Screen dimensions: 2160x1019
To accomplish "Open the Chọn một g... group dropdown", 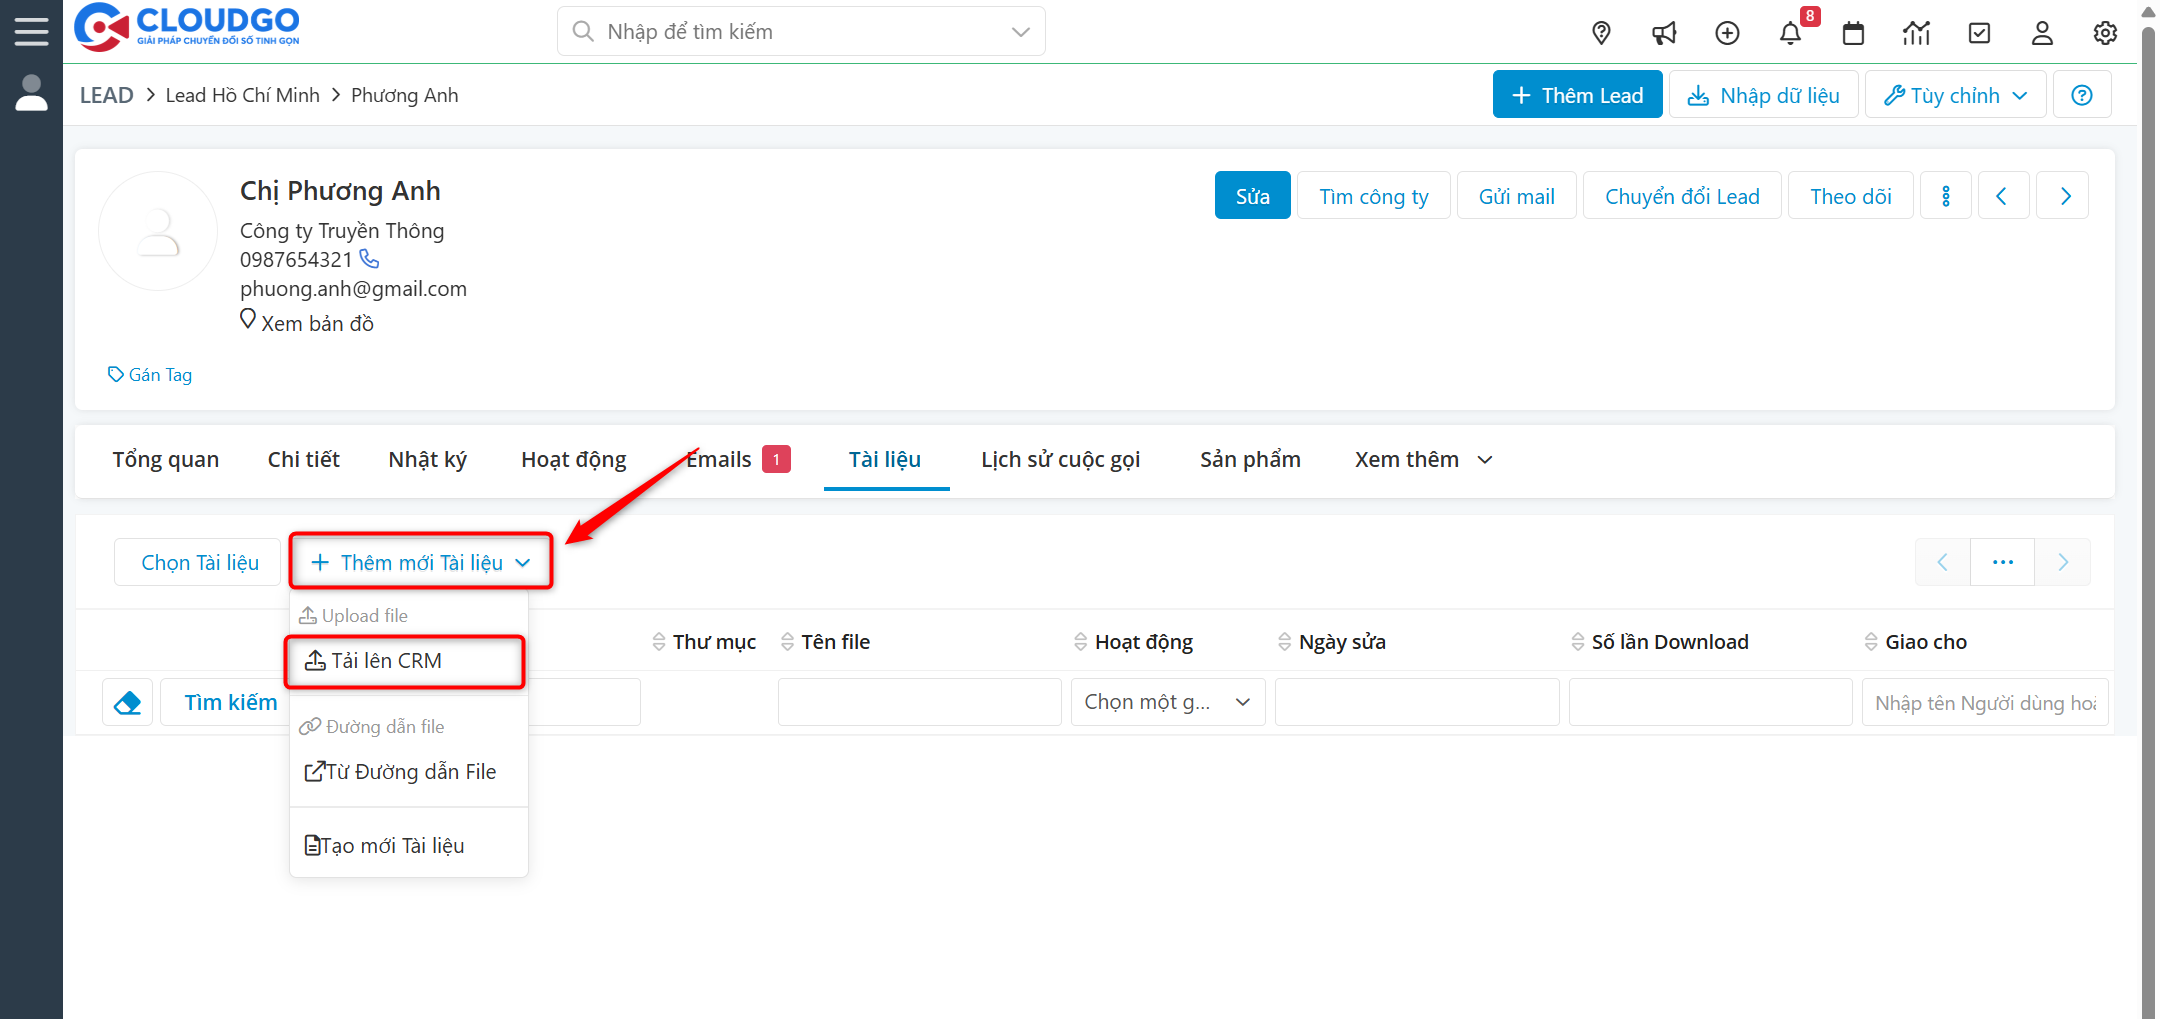I will pos(1166,701).
